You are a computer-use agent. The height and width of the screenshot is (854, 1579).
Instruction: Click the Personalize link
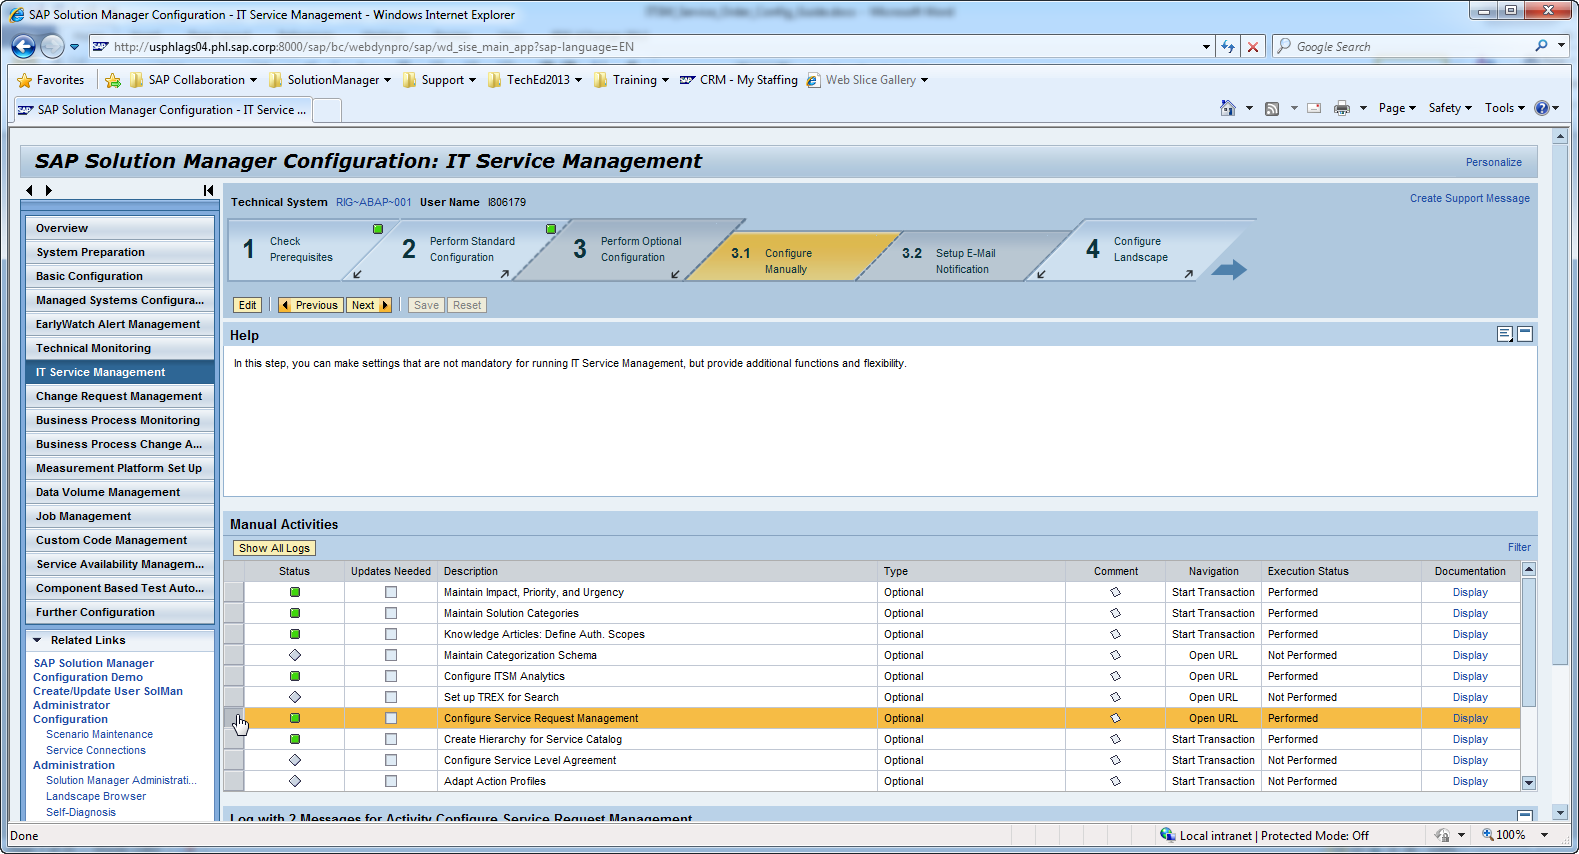point(1493,162)
